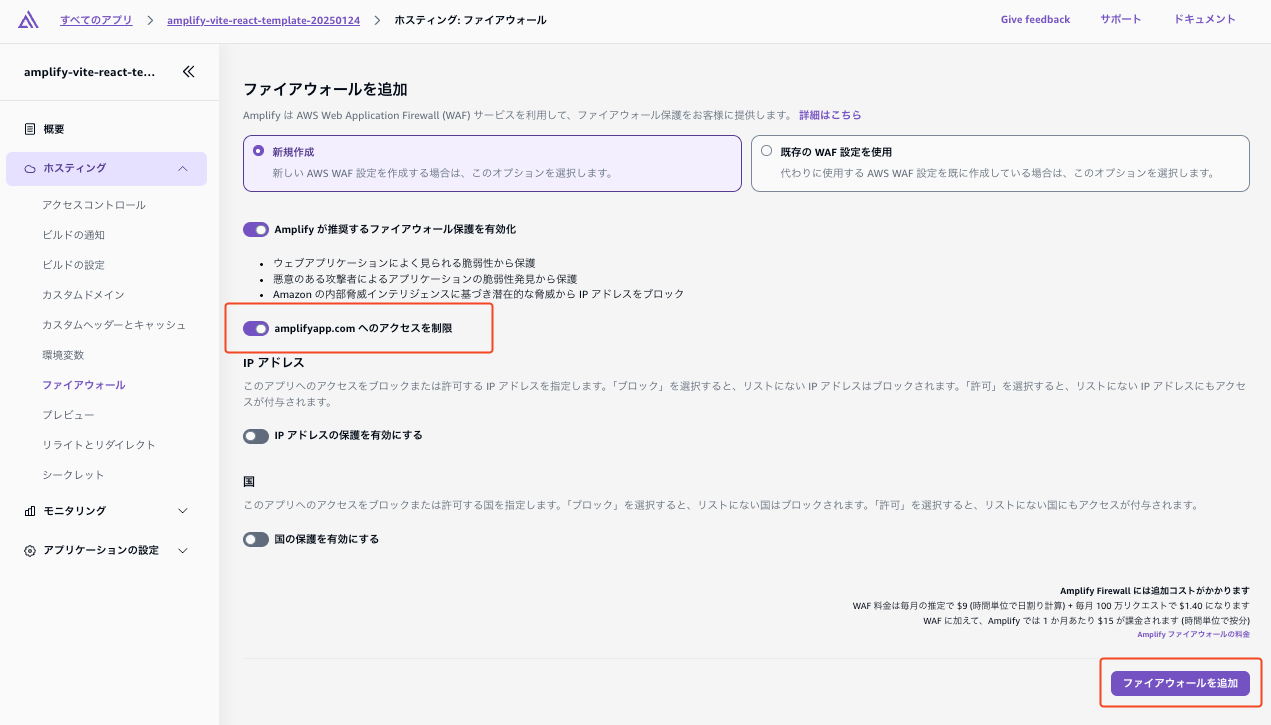Open カスタムヘッダーとキャッシュ in the sidebar
The height and width of the screenshot is (725, 1271).
(x=114, y=325)
